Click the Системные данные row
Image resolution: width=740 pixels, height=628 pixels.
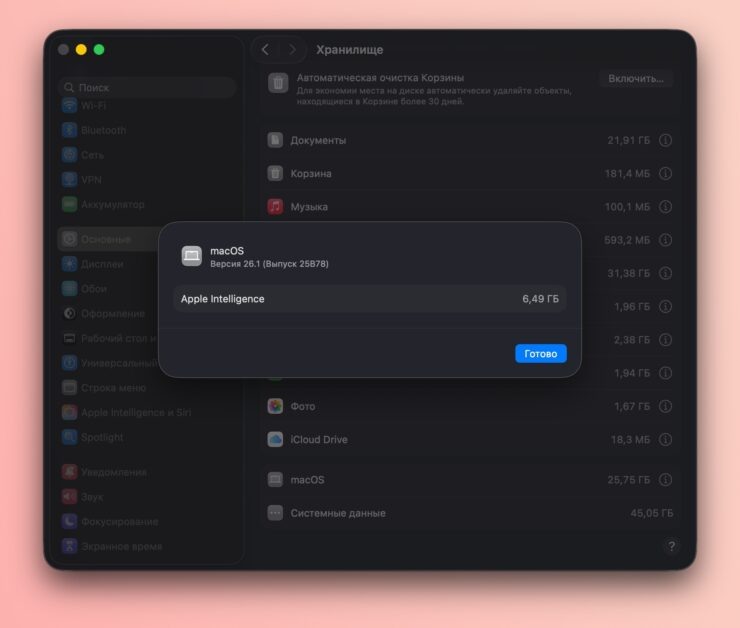470,513
